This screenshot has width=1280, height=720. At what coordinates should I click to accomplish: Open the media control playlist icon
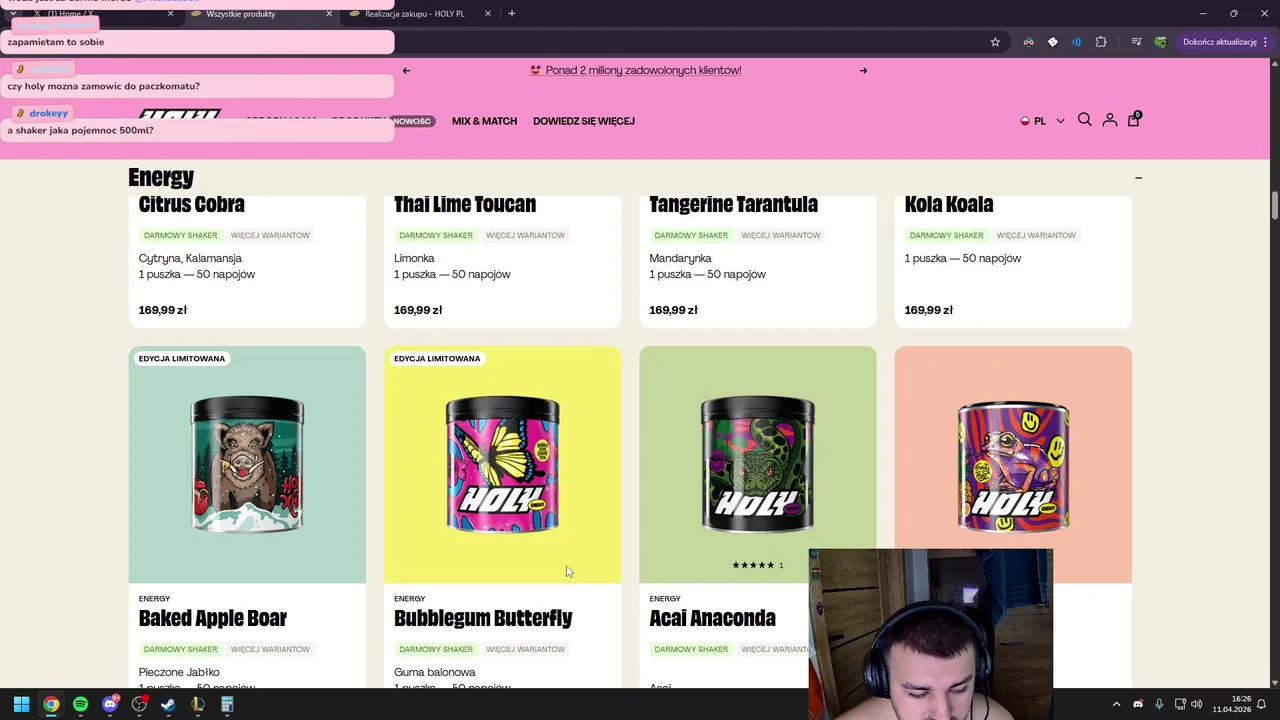click(x=1136, y=42)
